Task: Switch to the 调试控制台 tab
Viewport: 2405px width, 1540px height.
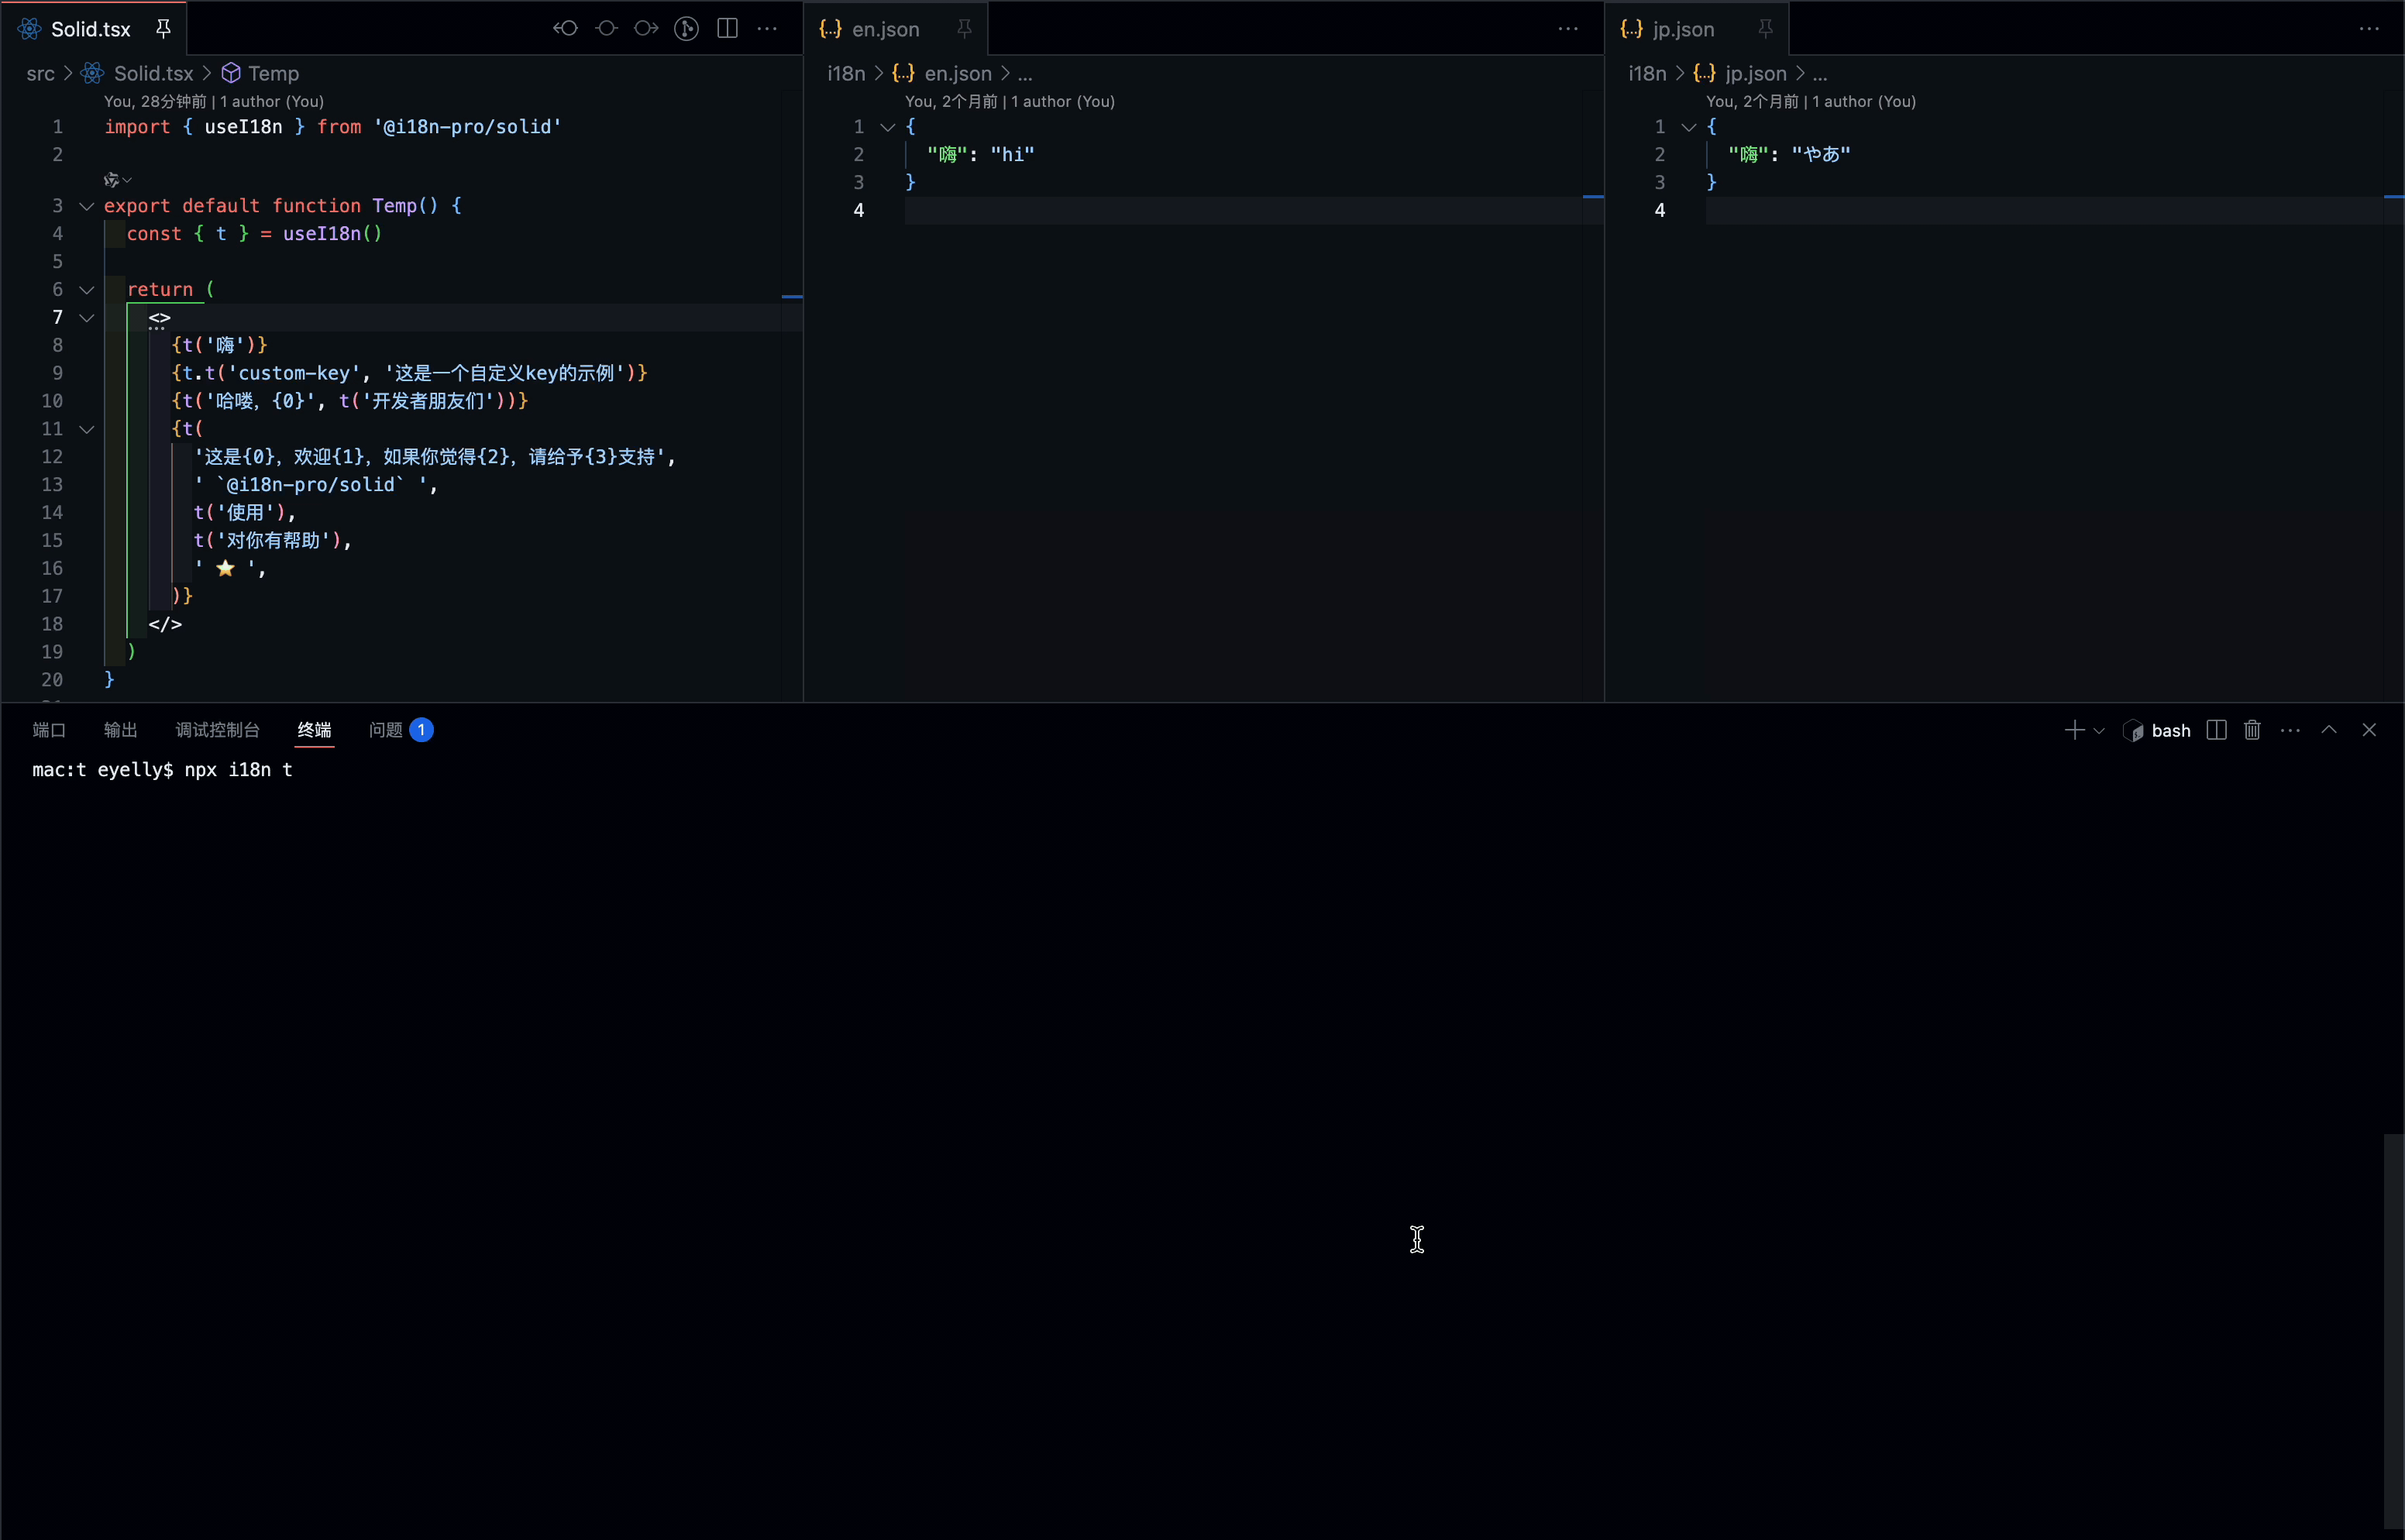Action: (x=217, y=730)
